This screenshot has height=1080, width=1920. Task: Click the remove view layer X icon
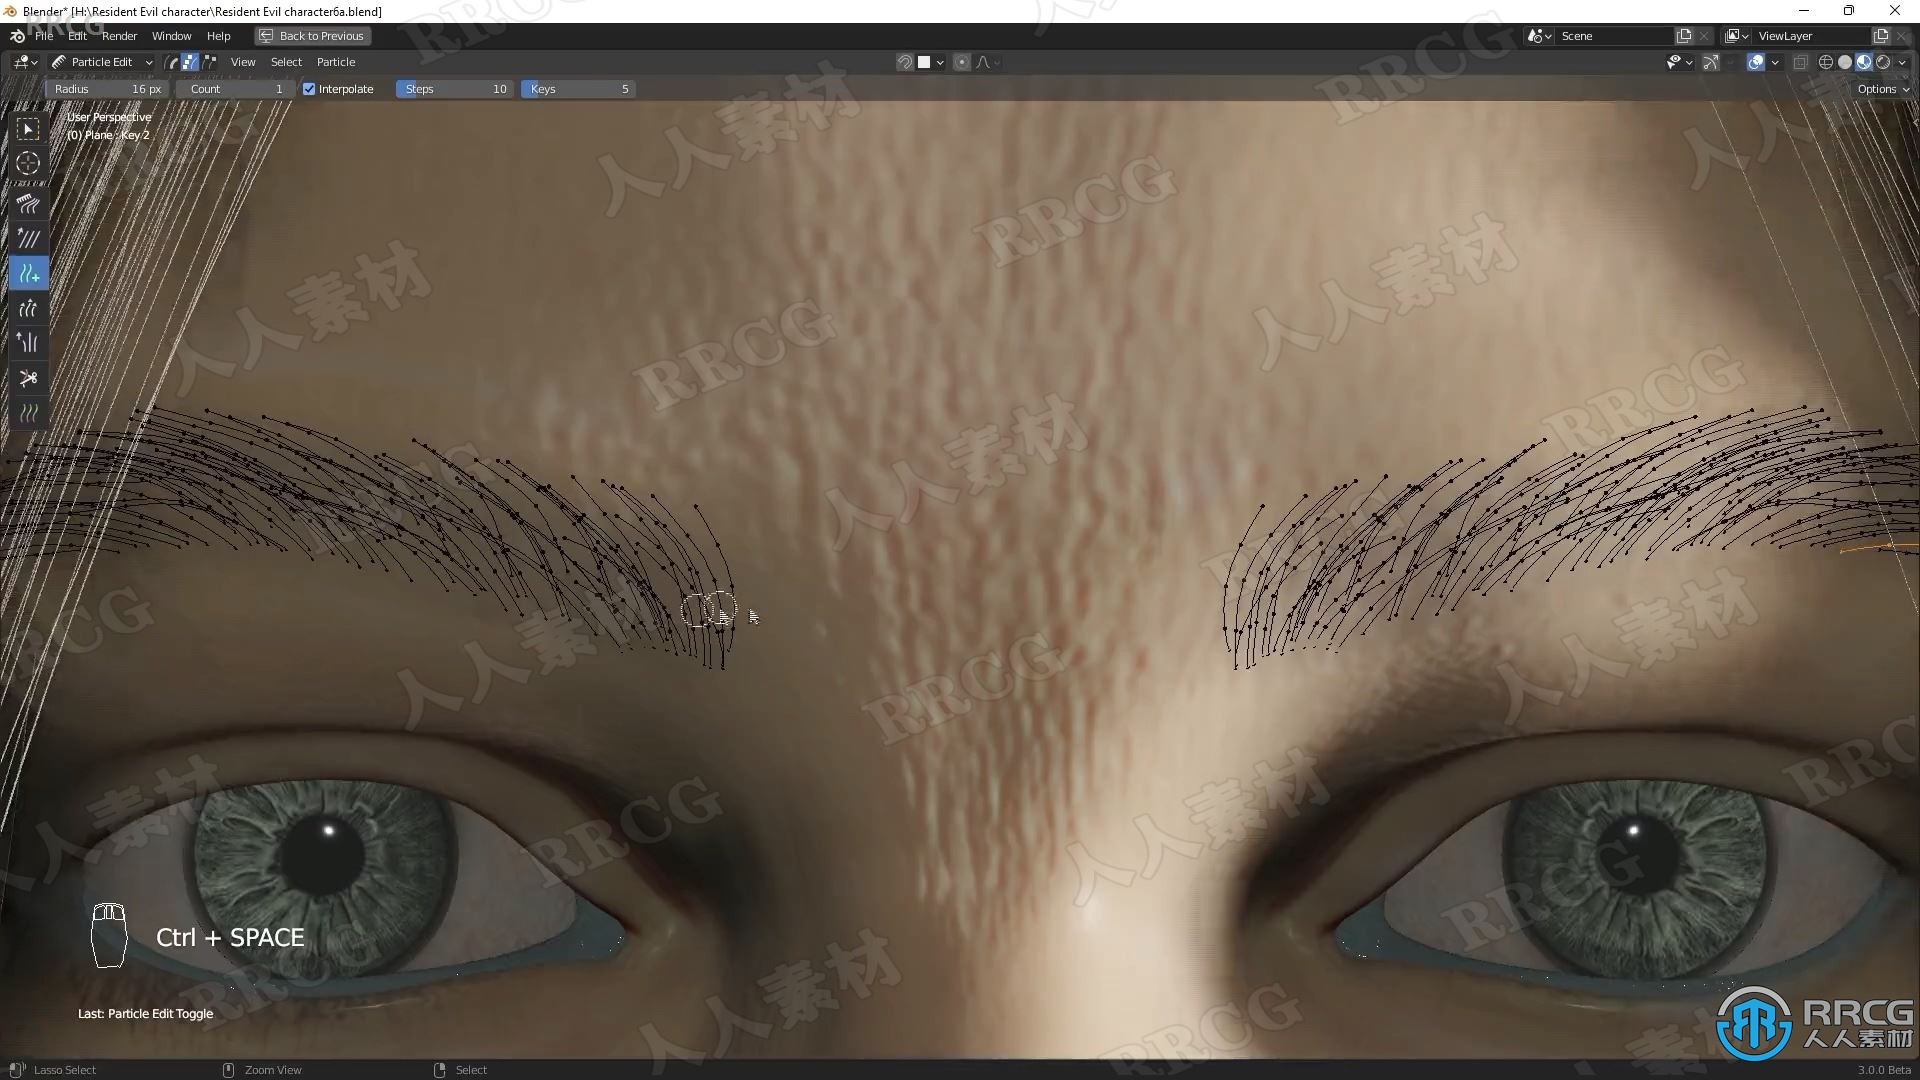(x=1901, y=36)
